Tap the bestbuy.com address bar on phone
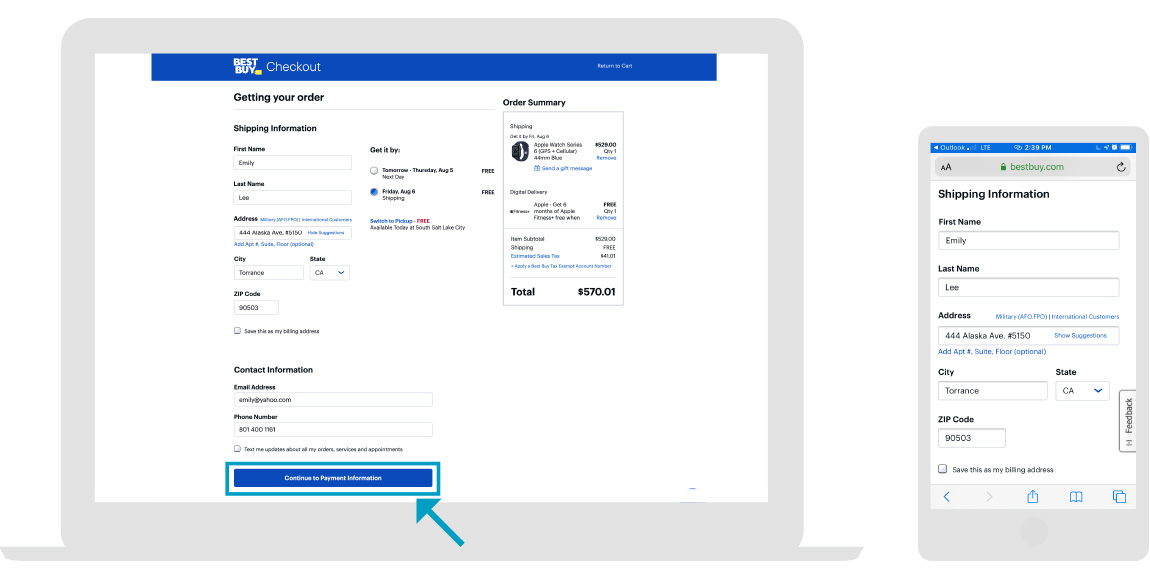Viewport: 1150px width, 578px height. pyautogui.click(x=1033, y=167)
